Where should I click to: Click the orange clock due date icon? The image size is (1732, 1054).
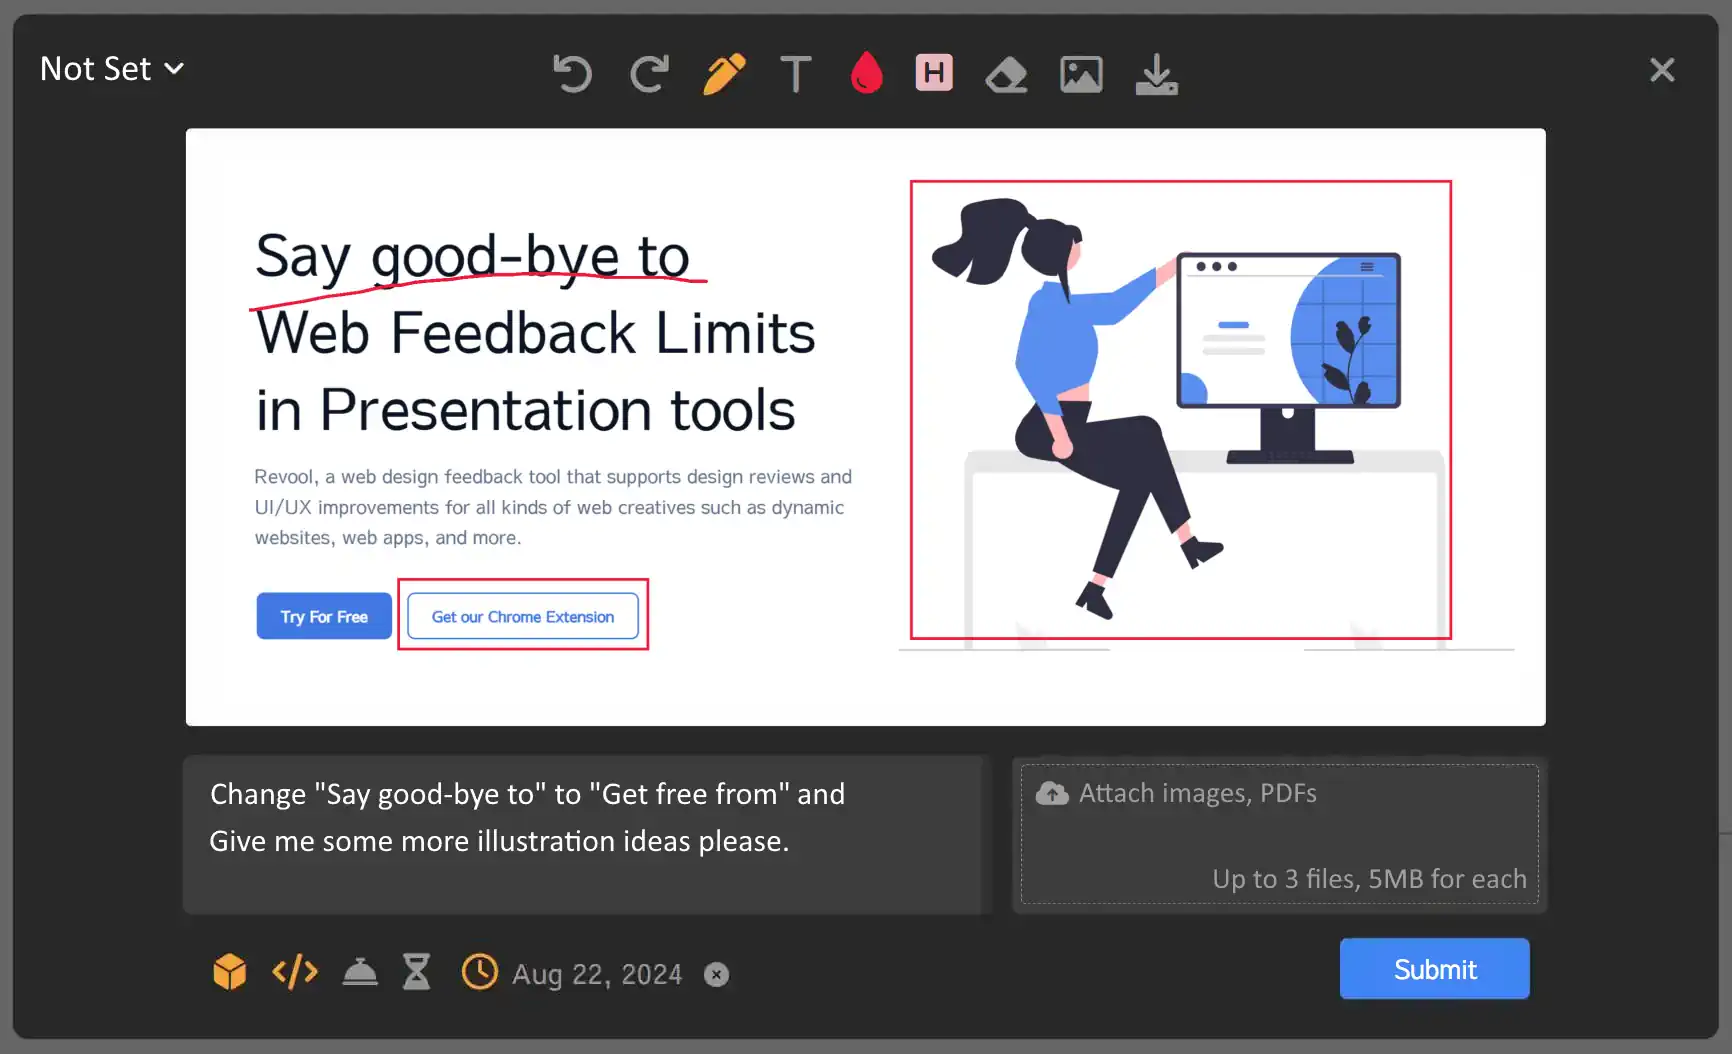pyautogui.click(x=480, y=971)
